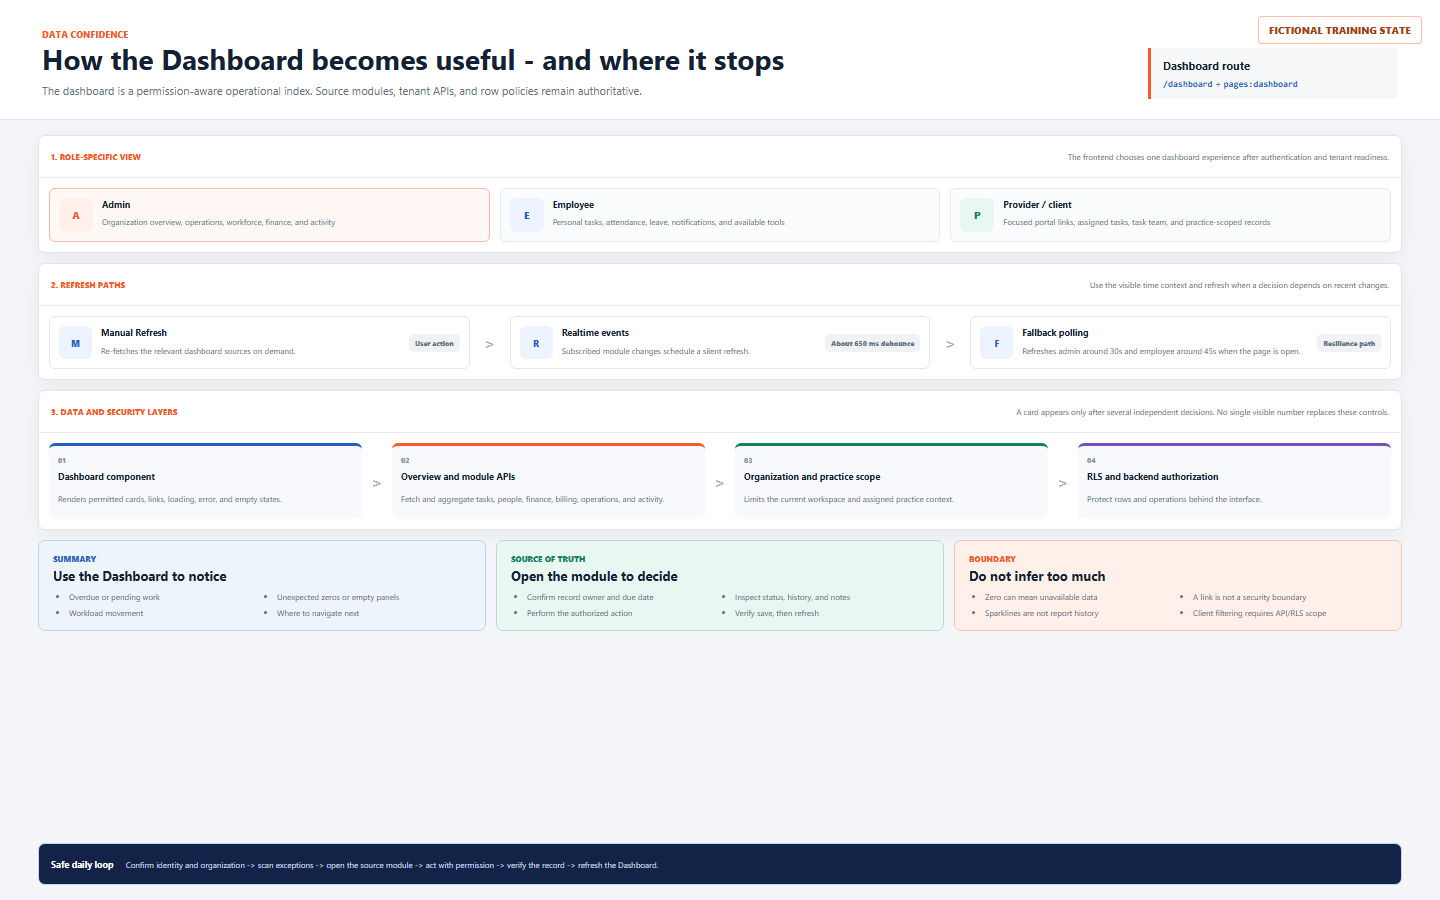Click the Fallback polling F icon
This screenshot has height=900, width=1440.
click(996, 343)
